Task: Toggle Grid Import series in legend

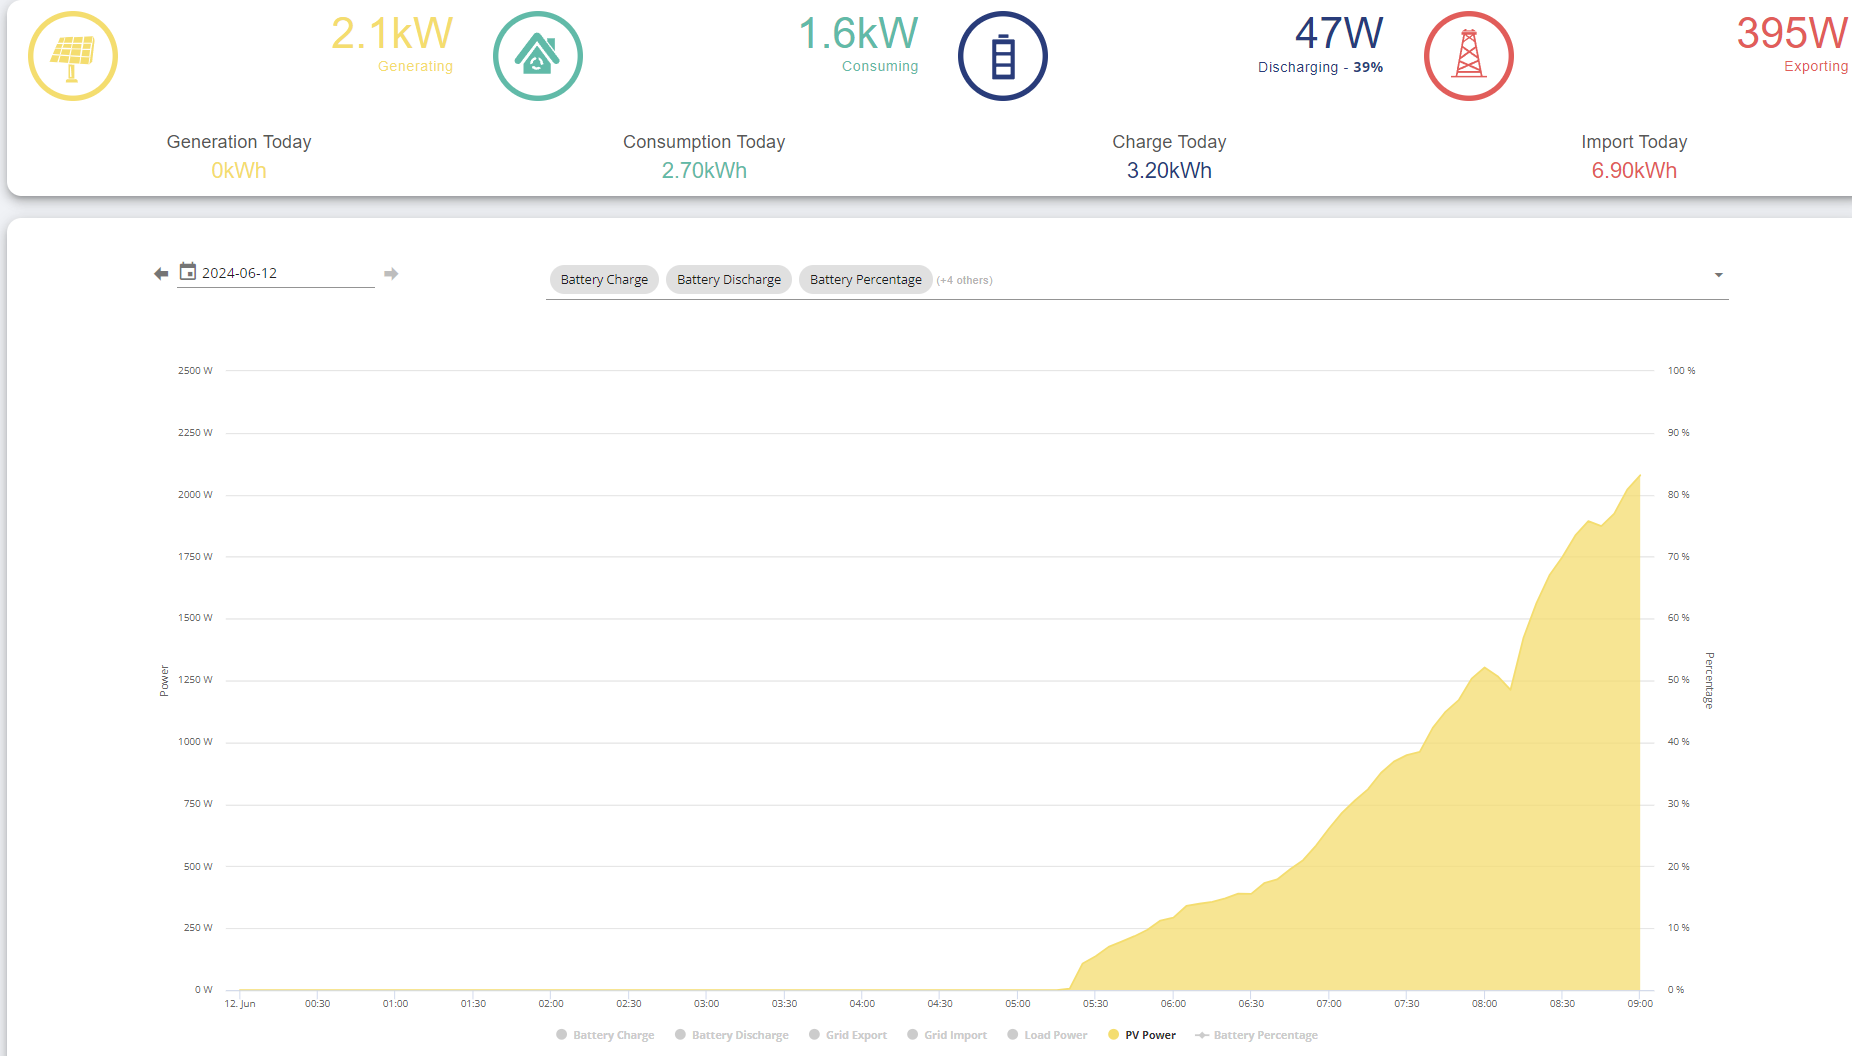Action: 947,1035
